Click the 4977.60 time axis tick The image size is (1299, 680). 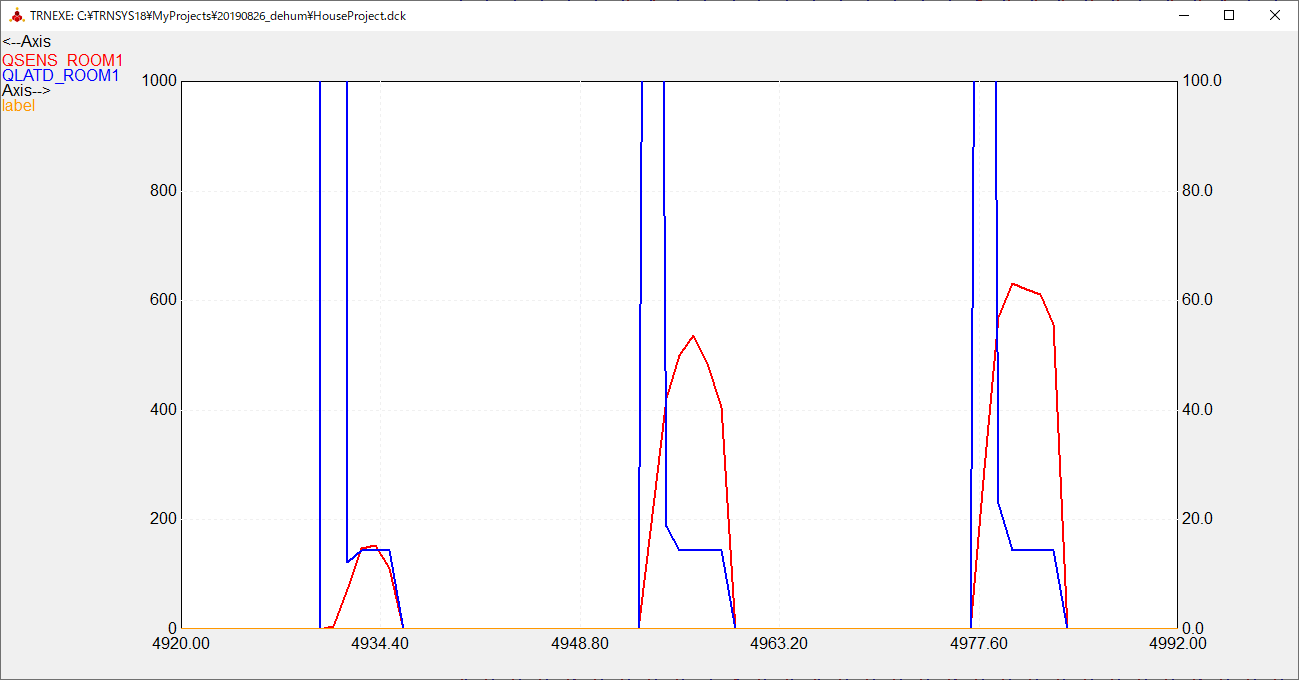(978, 643)
